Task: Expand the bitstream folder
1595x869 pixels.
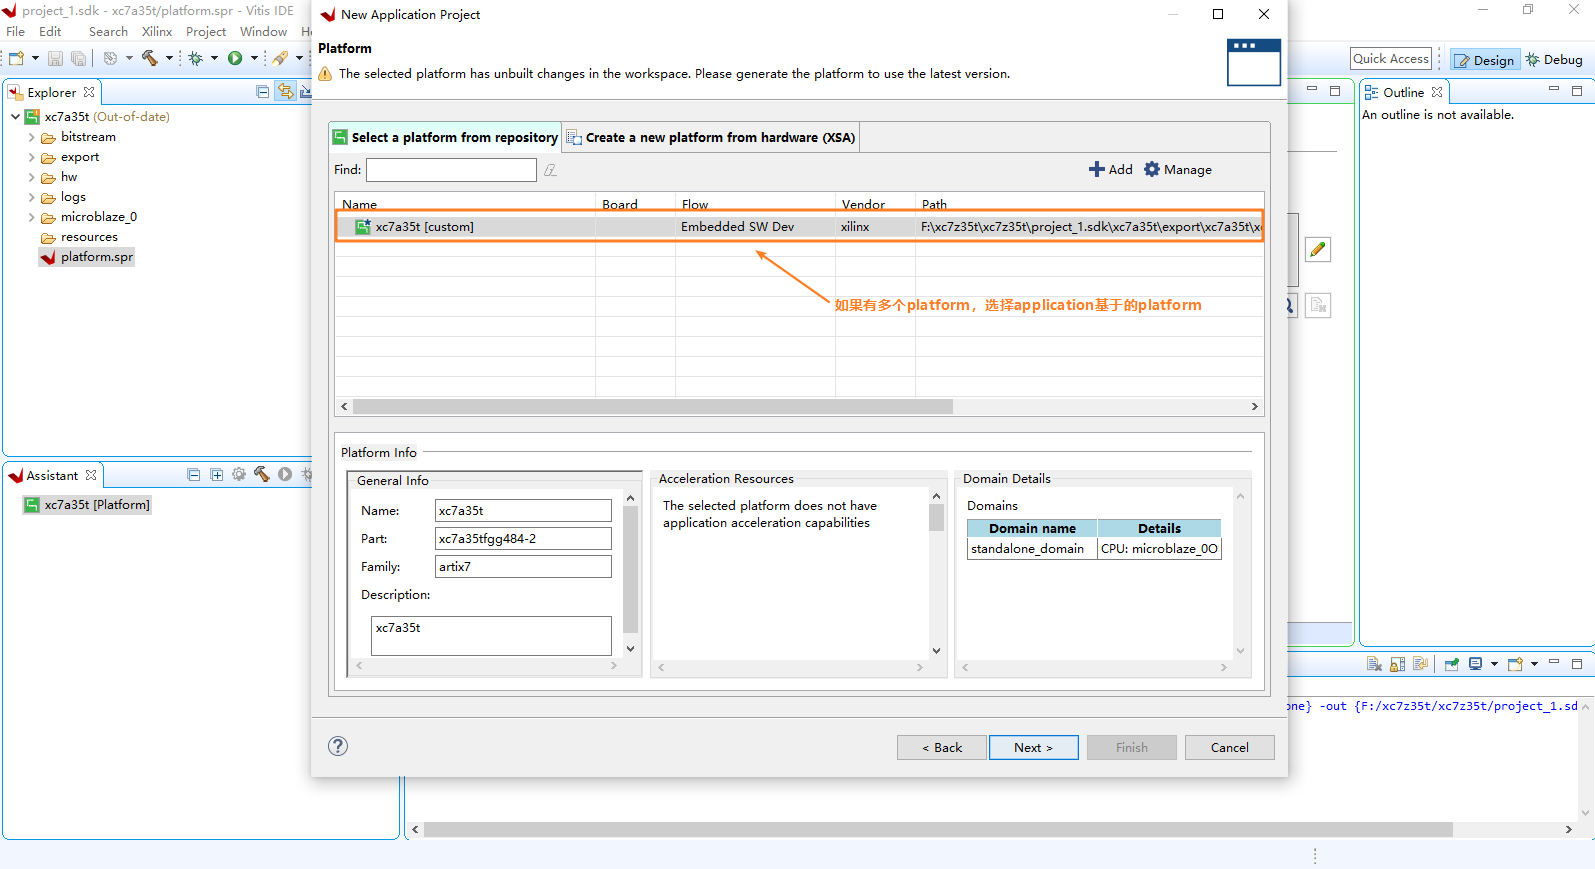Action: [x=31, y=137]
